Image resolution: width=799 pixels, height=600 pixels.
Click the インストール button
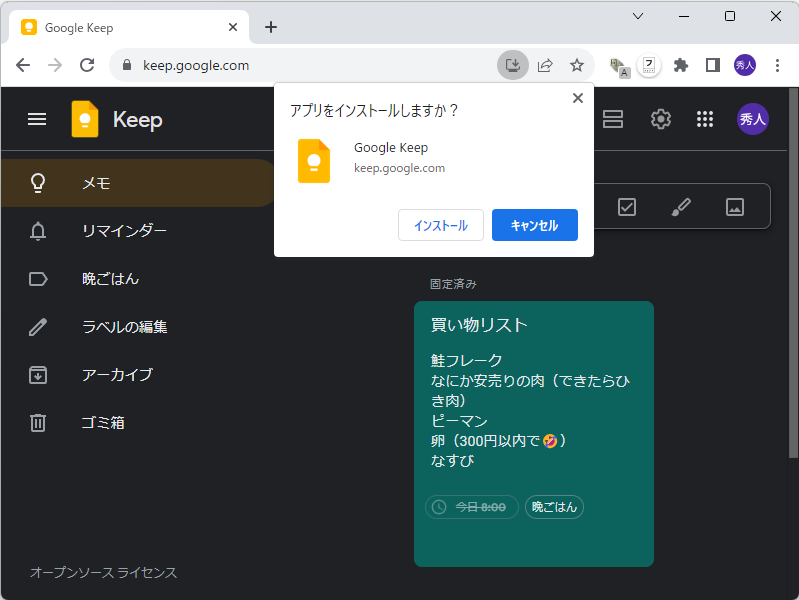[x=441, y=225]
